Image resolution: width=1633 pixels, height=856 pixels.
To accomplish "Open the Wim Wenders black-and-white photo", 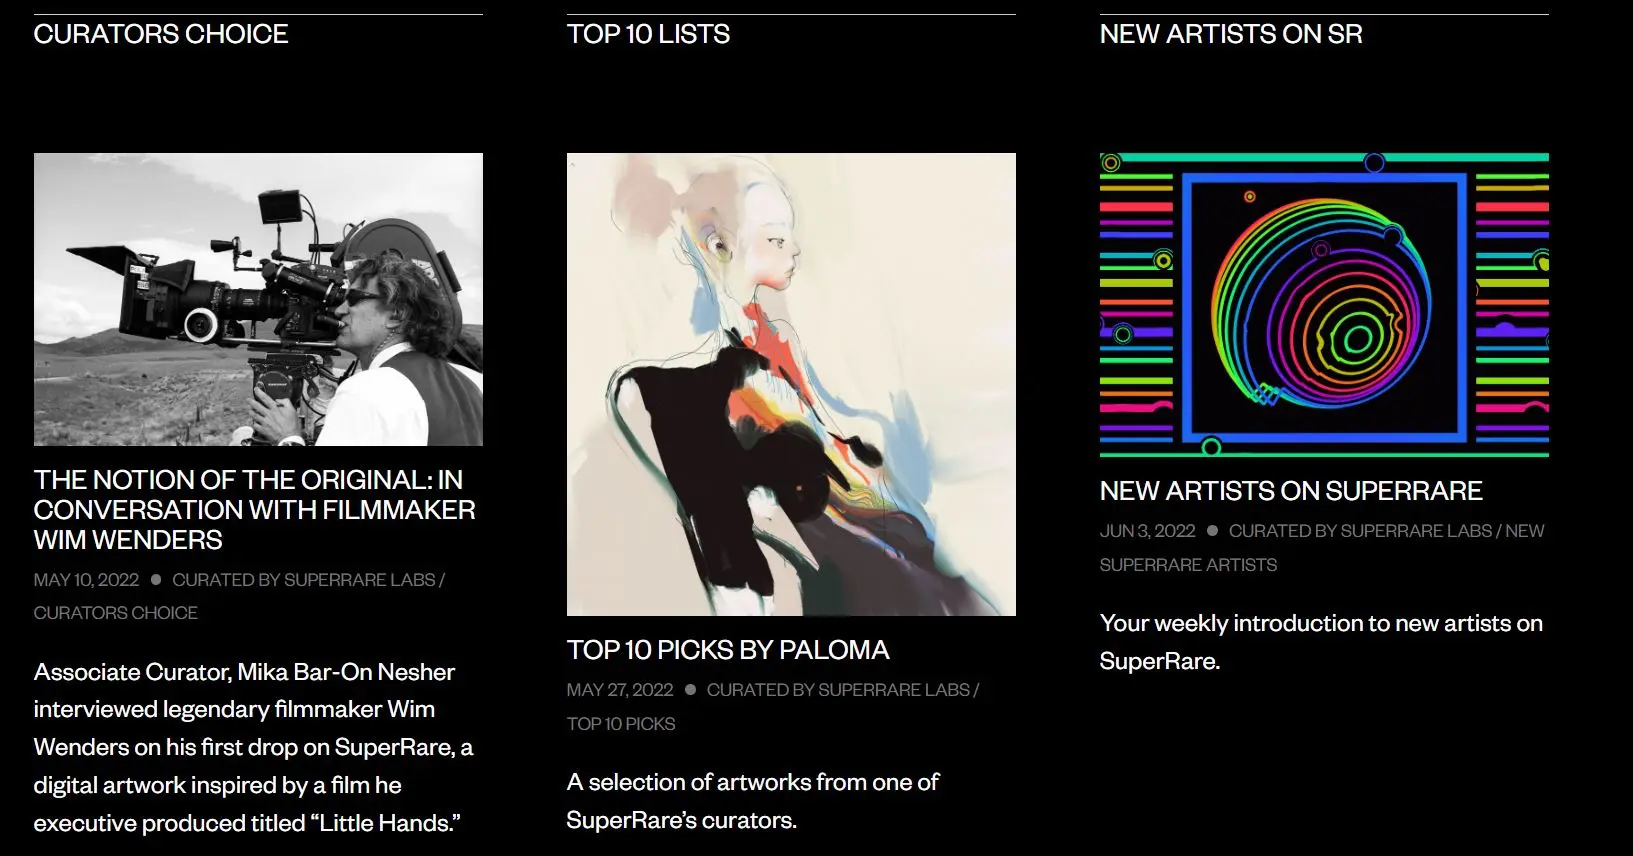I will pyautogui.click(x=258, y=299).
